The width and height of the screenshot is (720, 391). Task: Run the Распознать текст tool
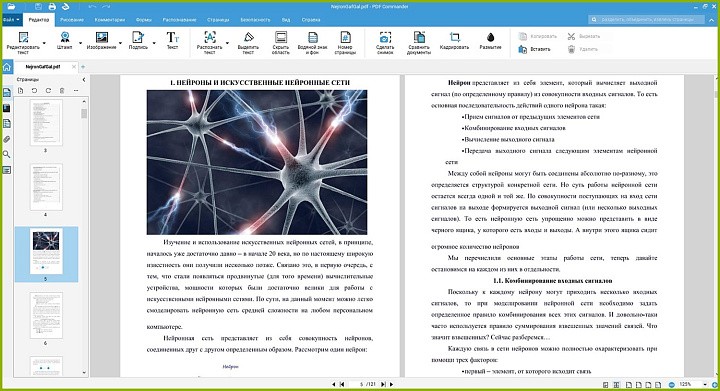tap(209, 43)
